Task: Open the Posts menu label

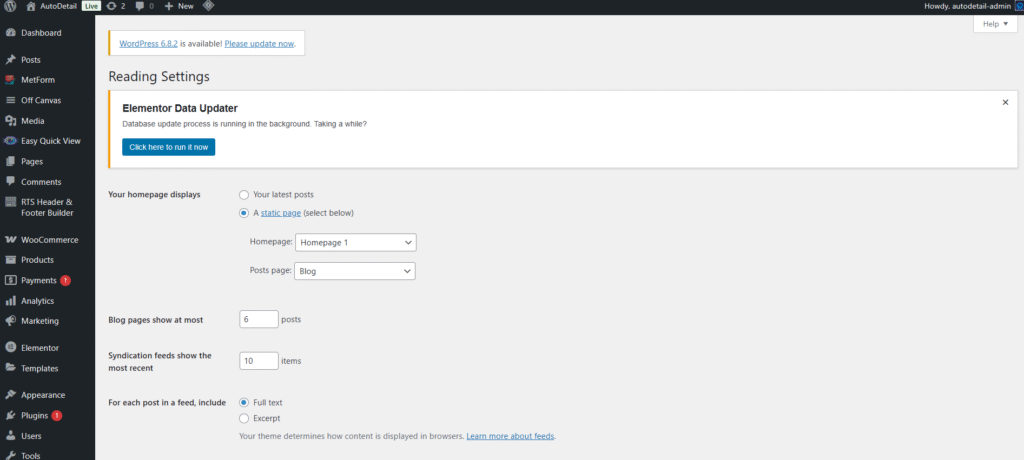Action: [x=31, y=59]
